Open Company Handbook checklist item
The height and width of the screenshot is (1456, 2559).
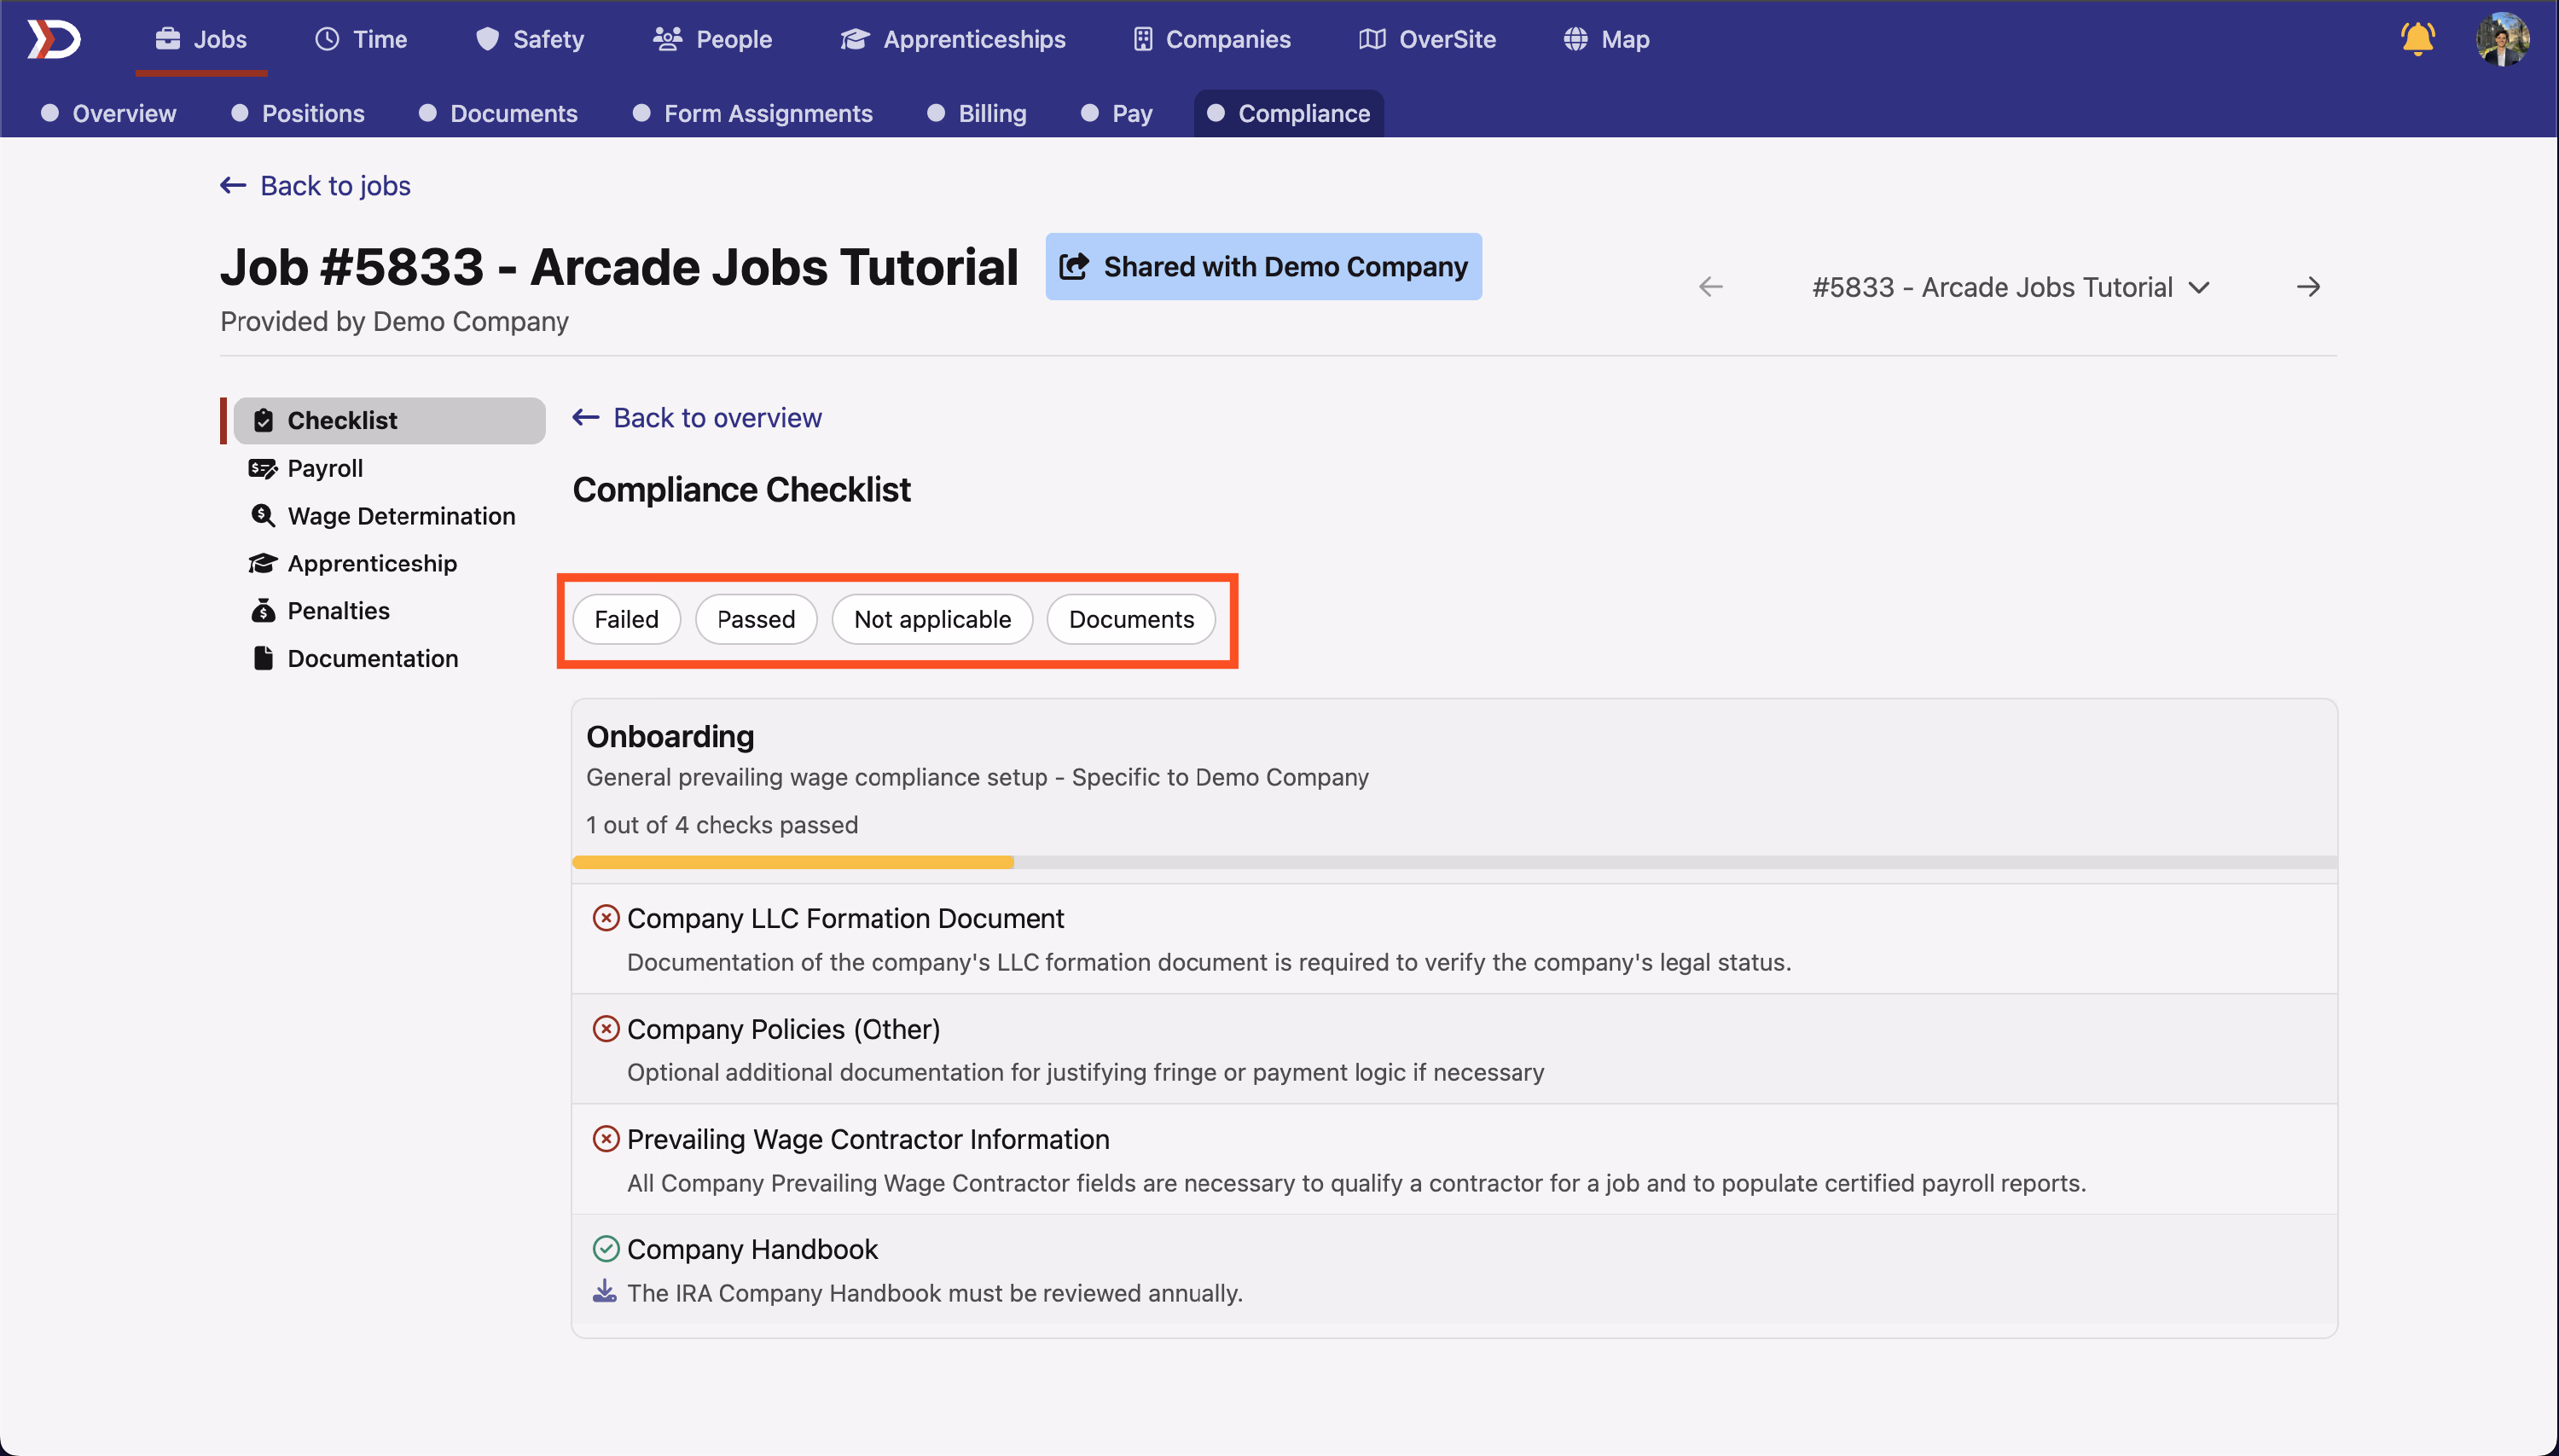click(x=1454, y=1270)
